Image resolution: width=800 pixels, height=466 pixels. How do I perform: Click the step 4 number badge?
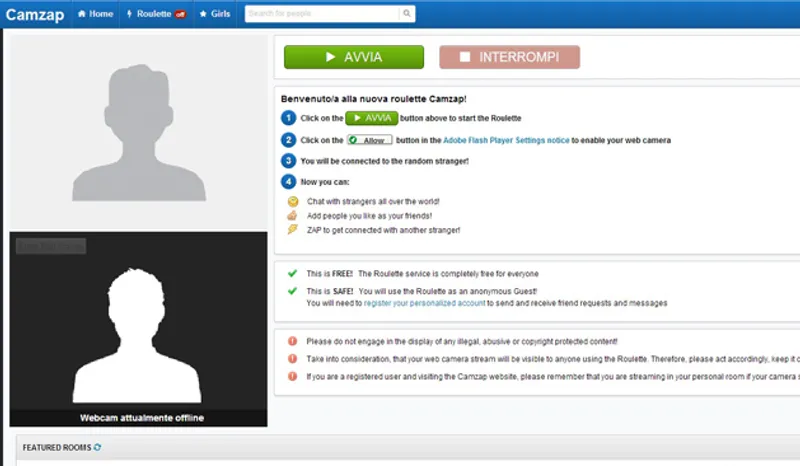pos(288,182)
